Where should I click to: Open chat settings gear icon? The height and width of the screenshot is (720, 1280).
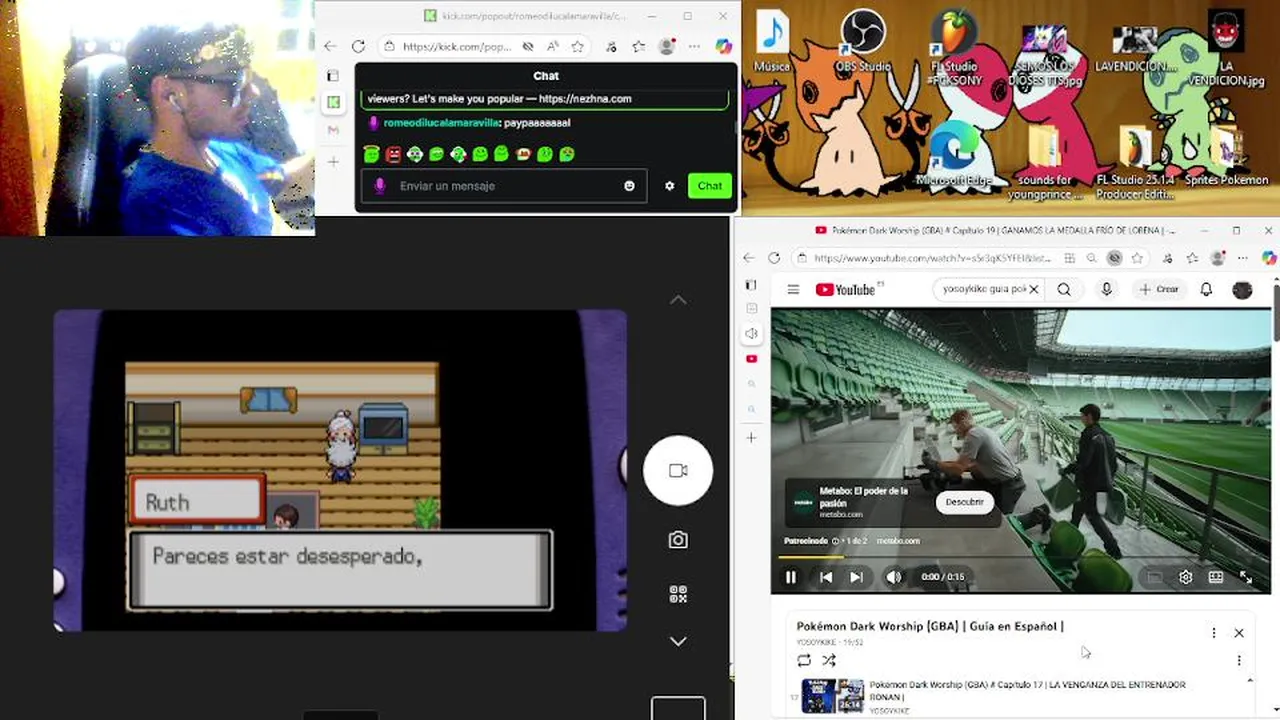pyautogui.click(x=669, y=186)
